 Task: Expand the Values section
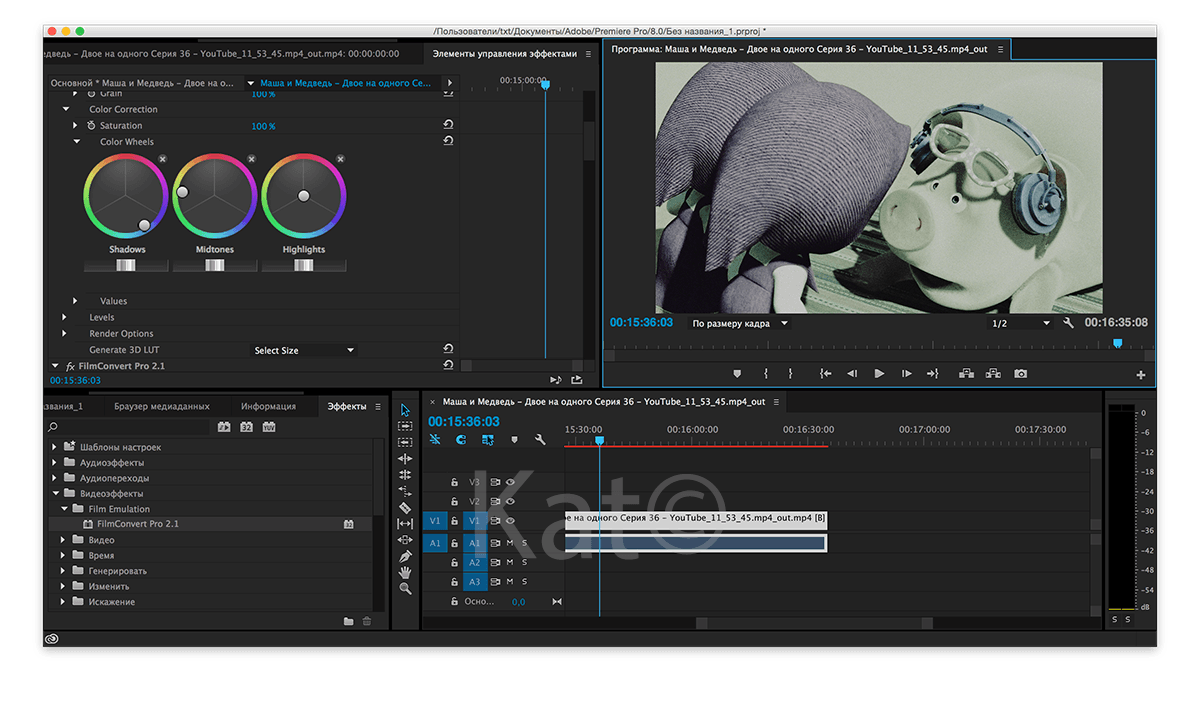coord(76,301)
